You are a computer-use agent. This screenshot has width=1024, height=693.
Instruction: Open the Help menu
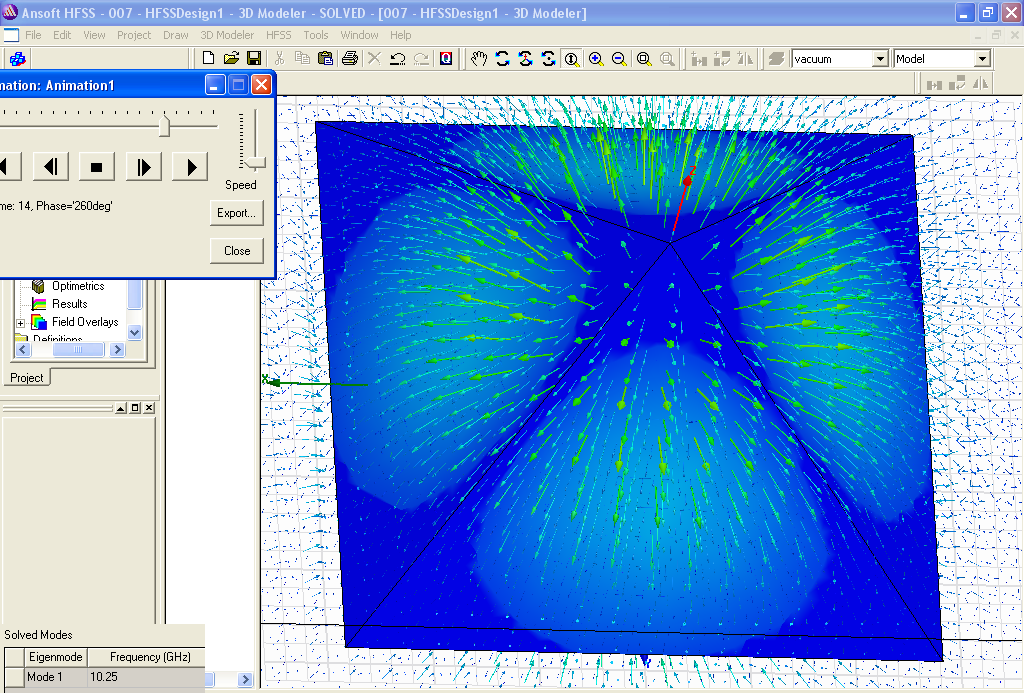coord(401,35)
